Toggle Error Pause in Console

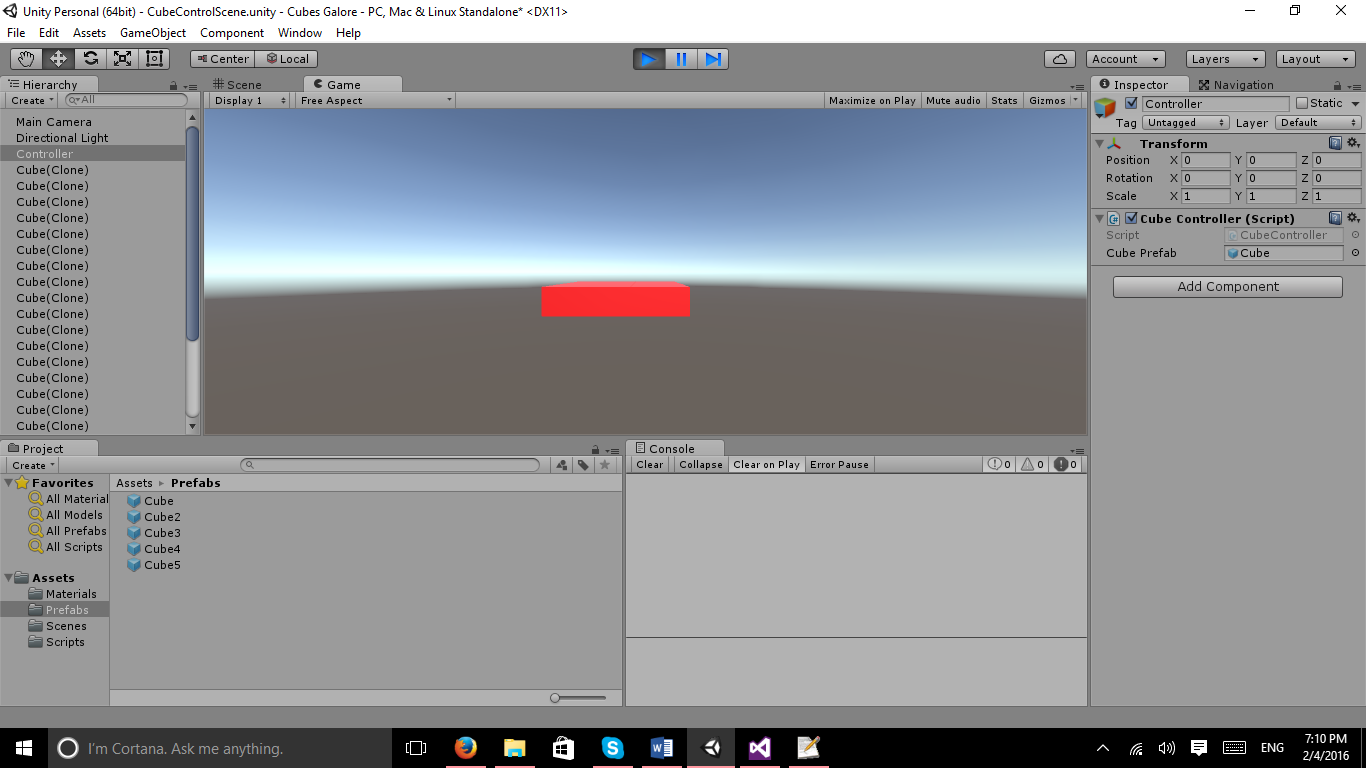(x=839, y=464)
